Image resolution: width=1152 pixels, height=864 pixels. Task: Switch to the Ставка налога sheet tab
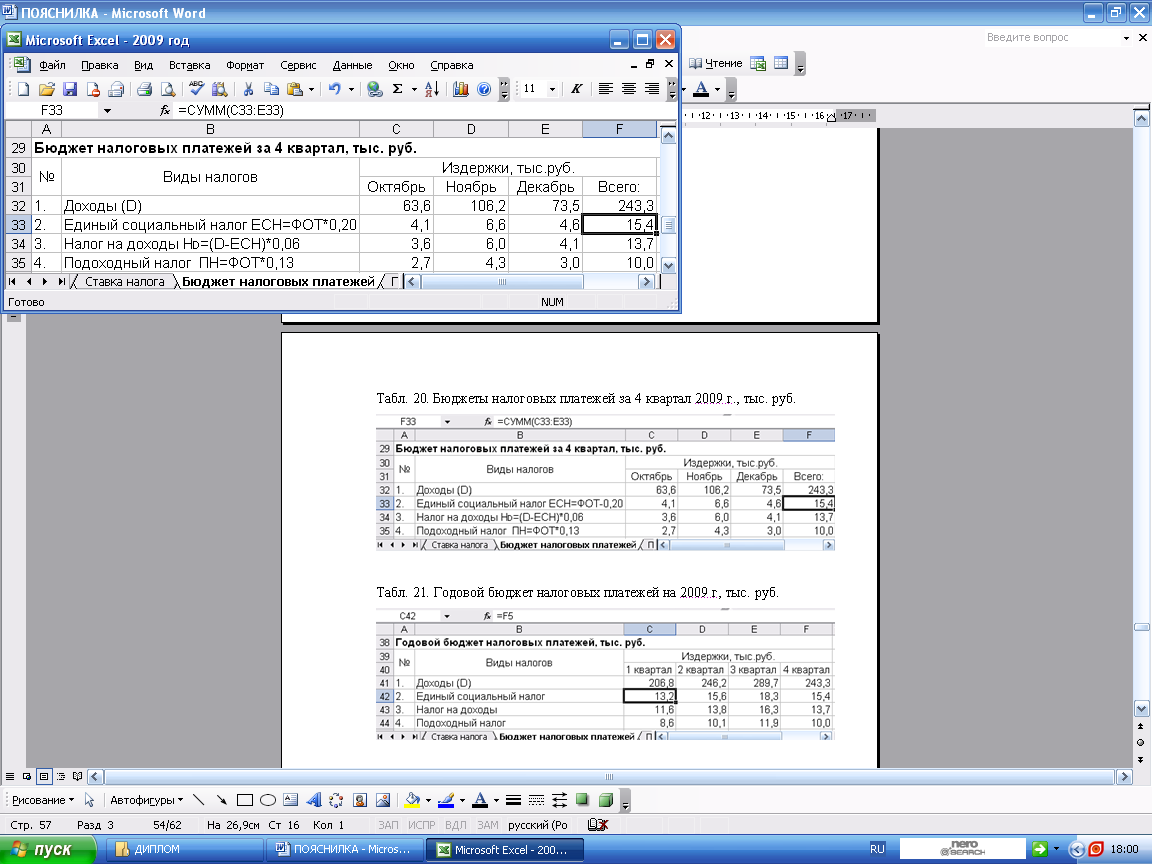124,281
